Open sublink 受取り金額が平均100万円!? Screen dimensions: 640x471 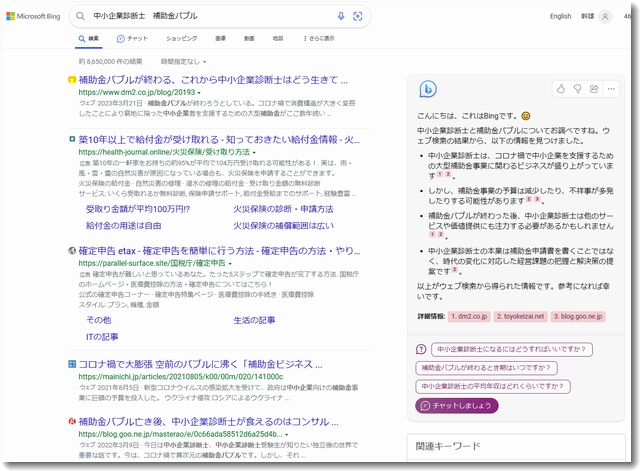tap(138, 209)
